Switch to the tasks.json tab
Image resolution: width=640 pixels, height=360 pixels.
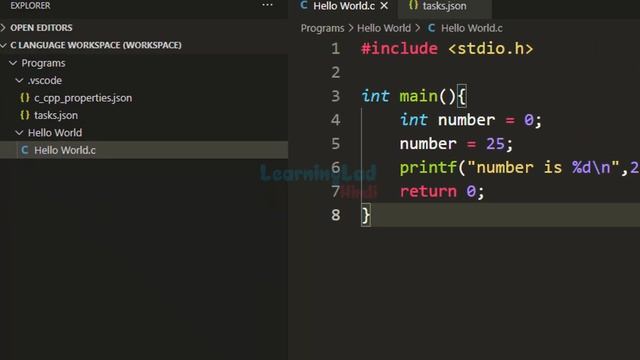(x=444, y=6)
